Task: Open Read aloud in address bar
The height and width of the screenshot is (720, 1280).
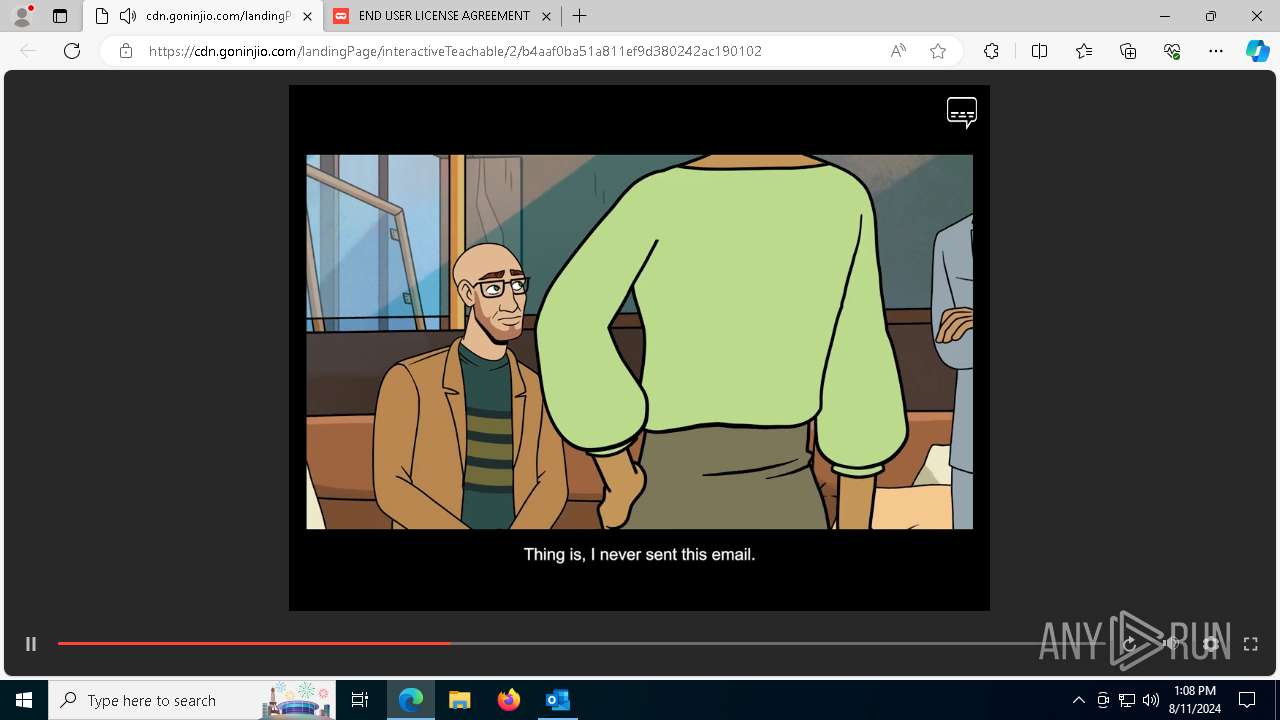Action: [x=898, y=51]
